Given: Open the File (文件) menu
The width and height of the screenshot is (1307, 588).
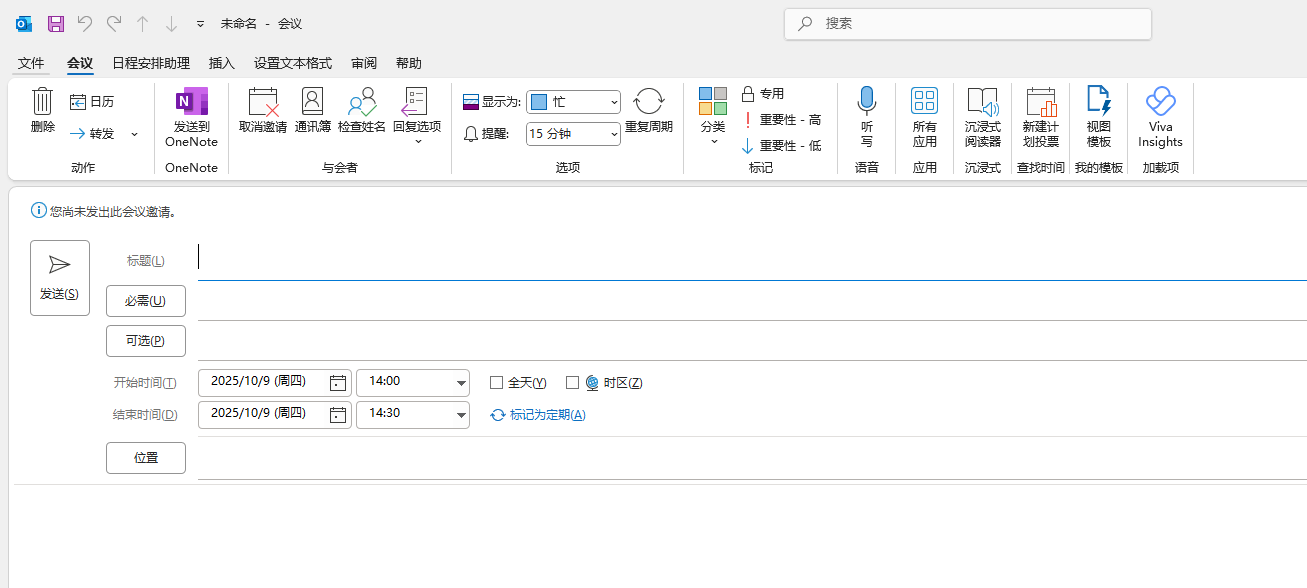Looking at the screenshot, I should tap(31, 63).
